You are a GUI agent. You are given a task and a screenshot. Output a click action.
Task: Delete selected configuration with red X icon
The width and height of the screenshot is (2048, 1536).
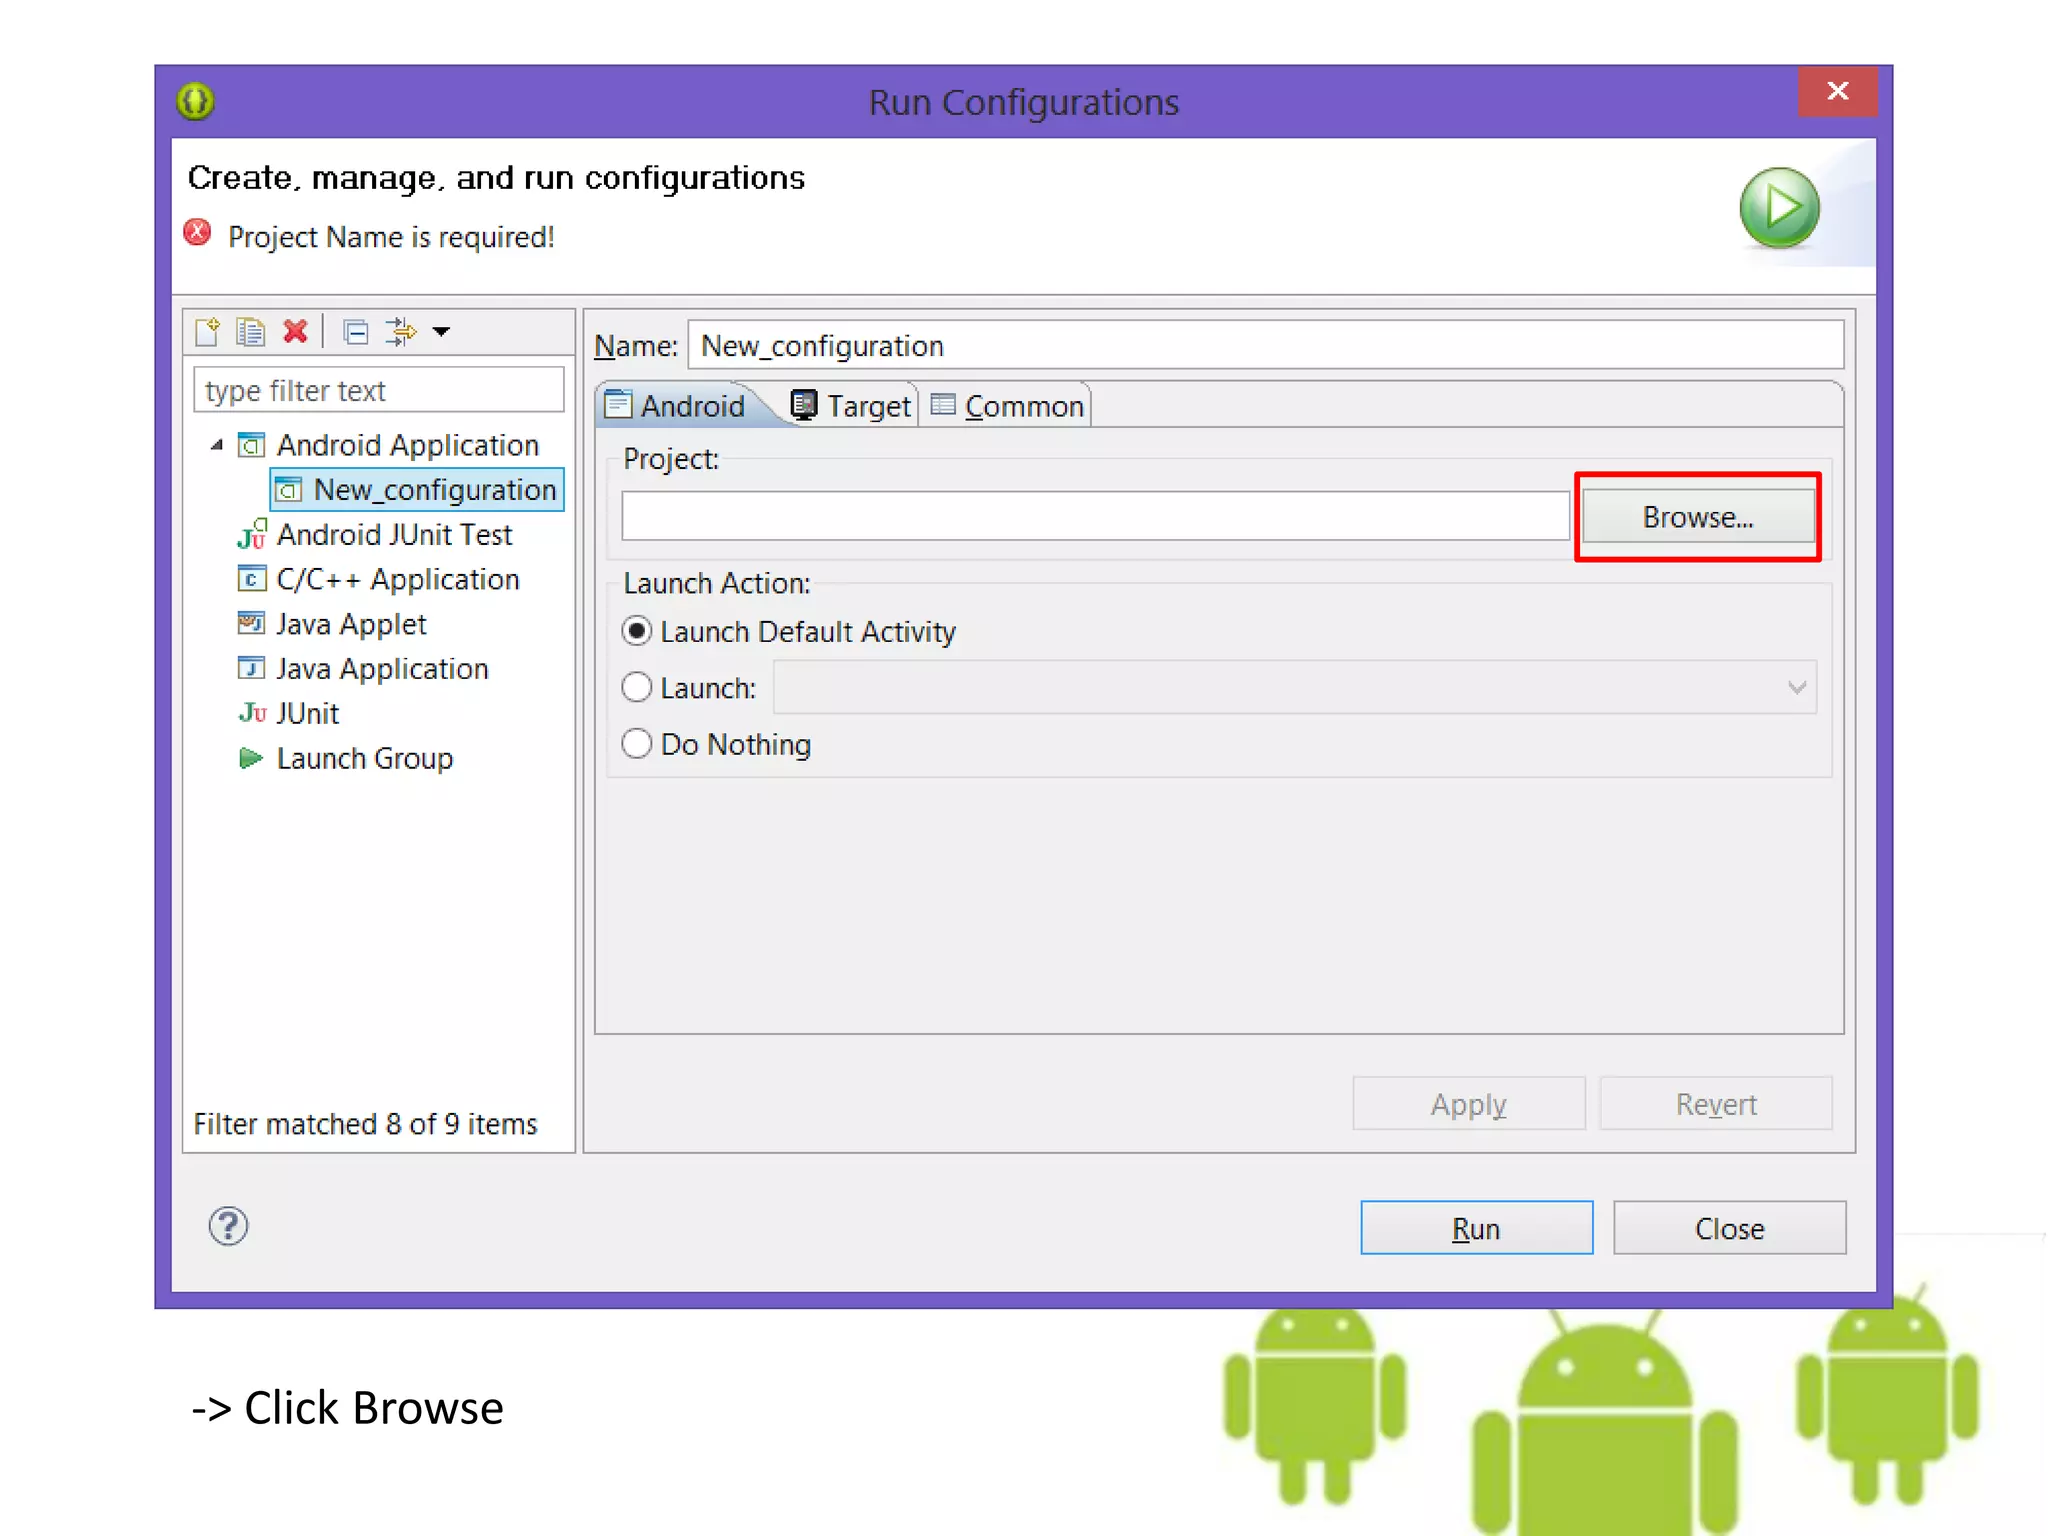pyautogui.click(x=295, y=331)
